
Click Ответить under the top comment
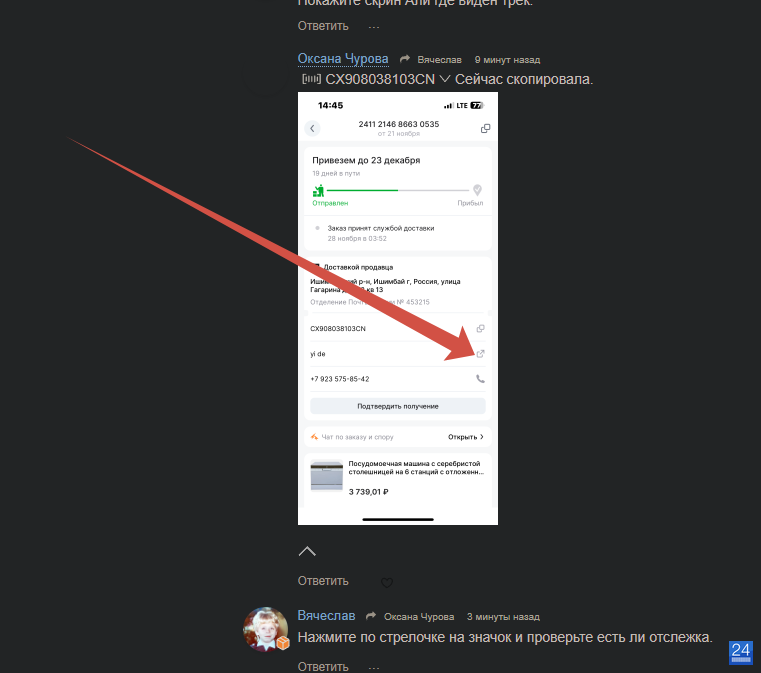(323, 26)
